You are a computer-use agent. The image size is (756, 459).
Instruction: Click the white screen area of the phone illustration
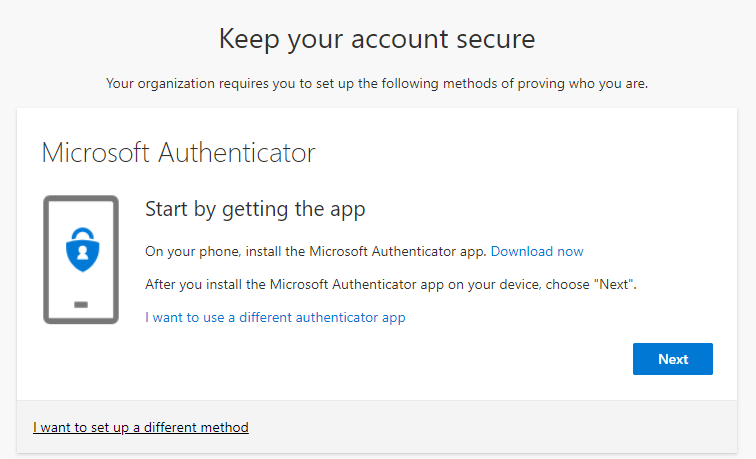[x=81, y=284]
